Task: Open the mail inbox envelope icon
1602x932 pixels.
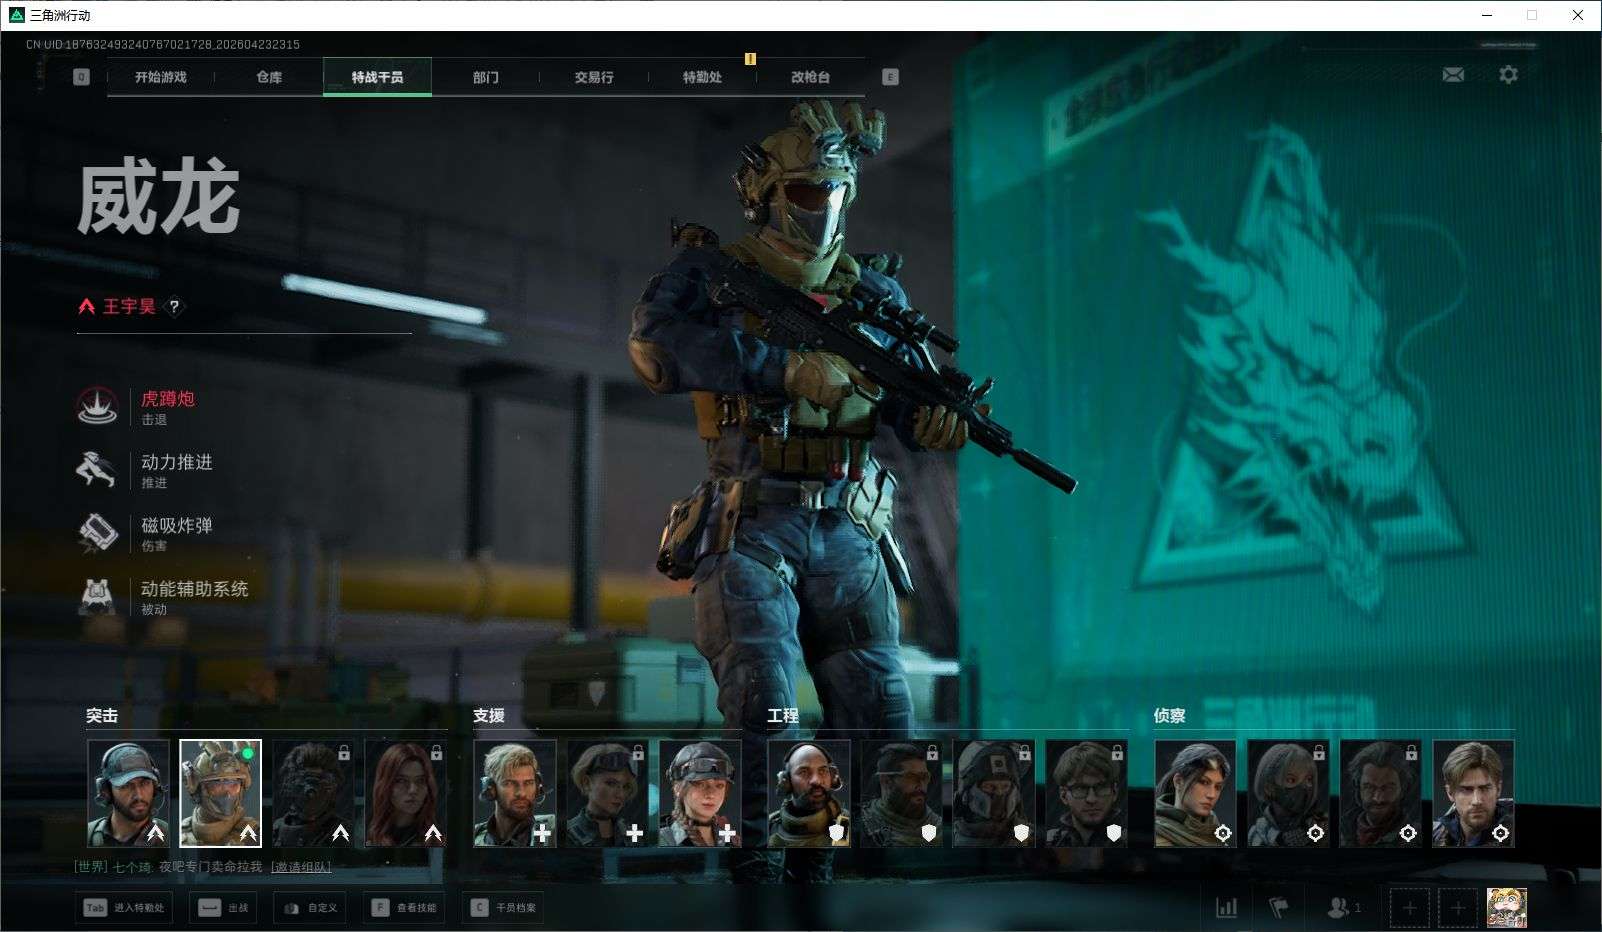Action: tap(1453, 75)
